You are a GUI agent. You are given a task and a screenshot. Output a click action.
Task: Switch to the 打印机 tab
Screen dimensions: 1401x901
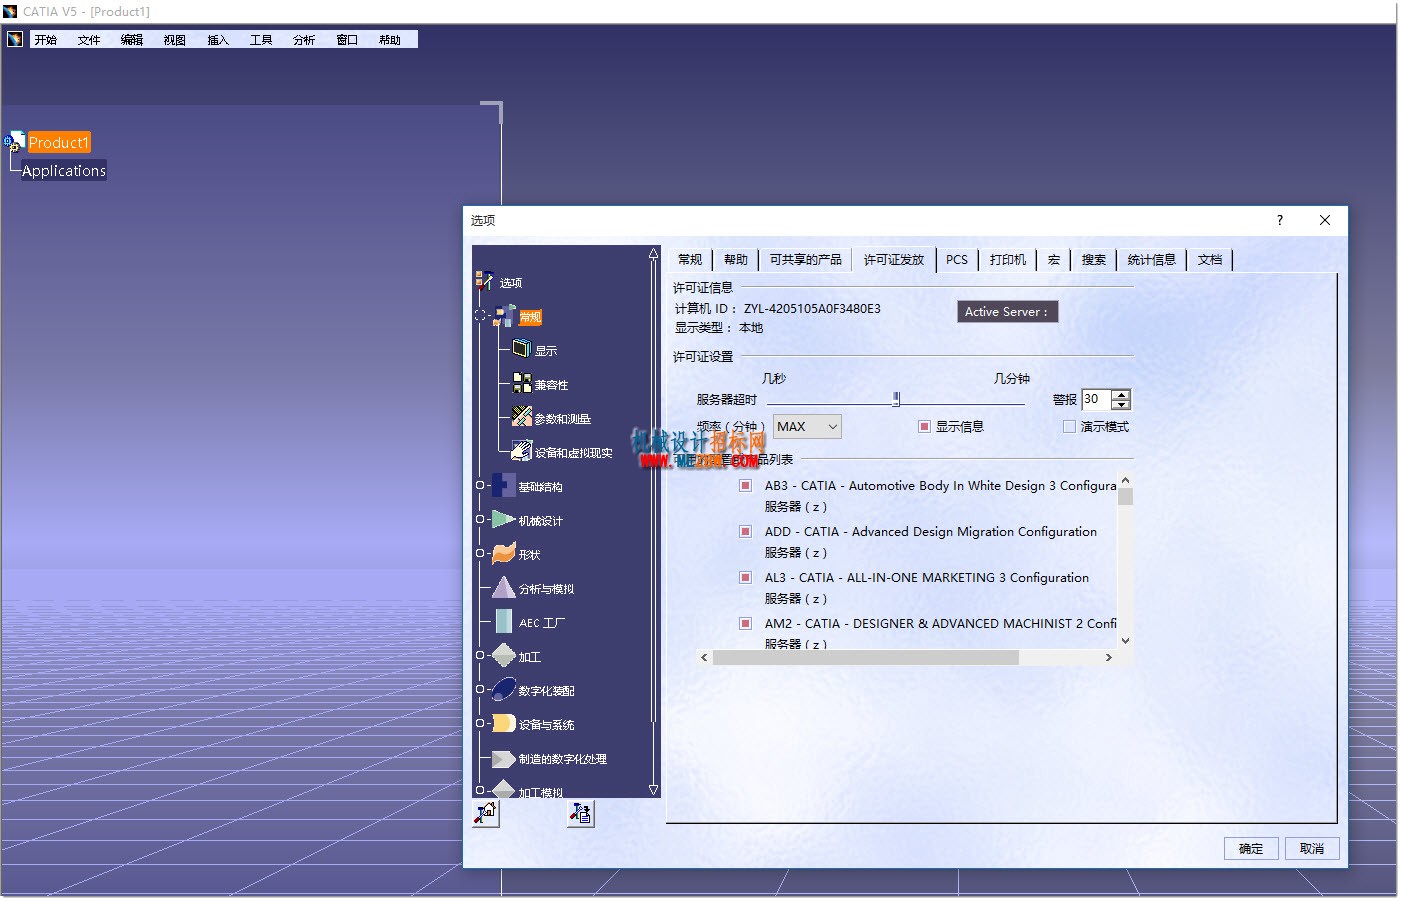[x=1008, y=259]
